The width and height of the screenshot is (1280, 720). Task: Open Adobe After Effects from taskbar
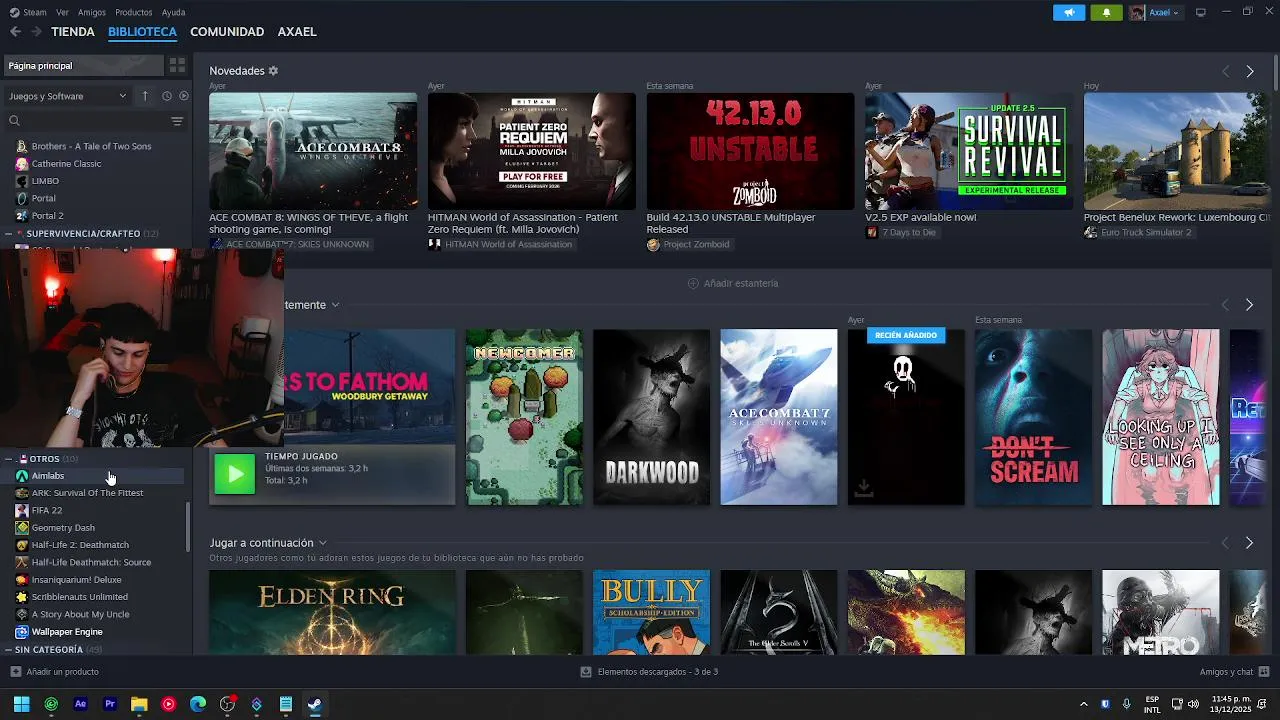pos(81,704)
